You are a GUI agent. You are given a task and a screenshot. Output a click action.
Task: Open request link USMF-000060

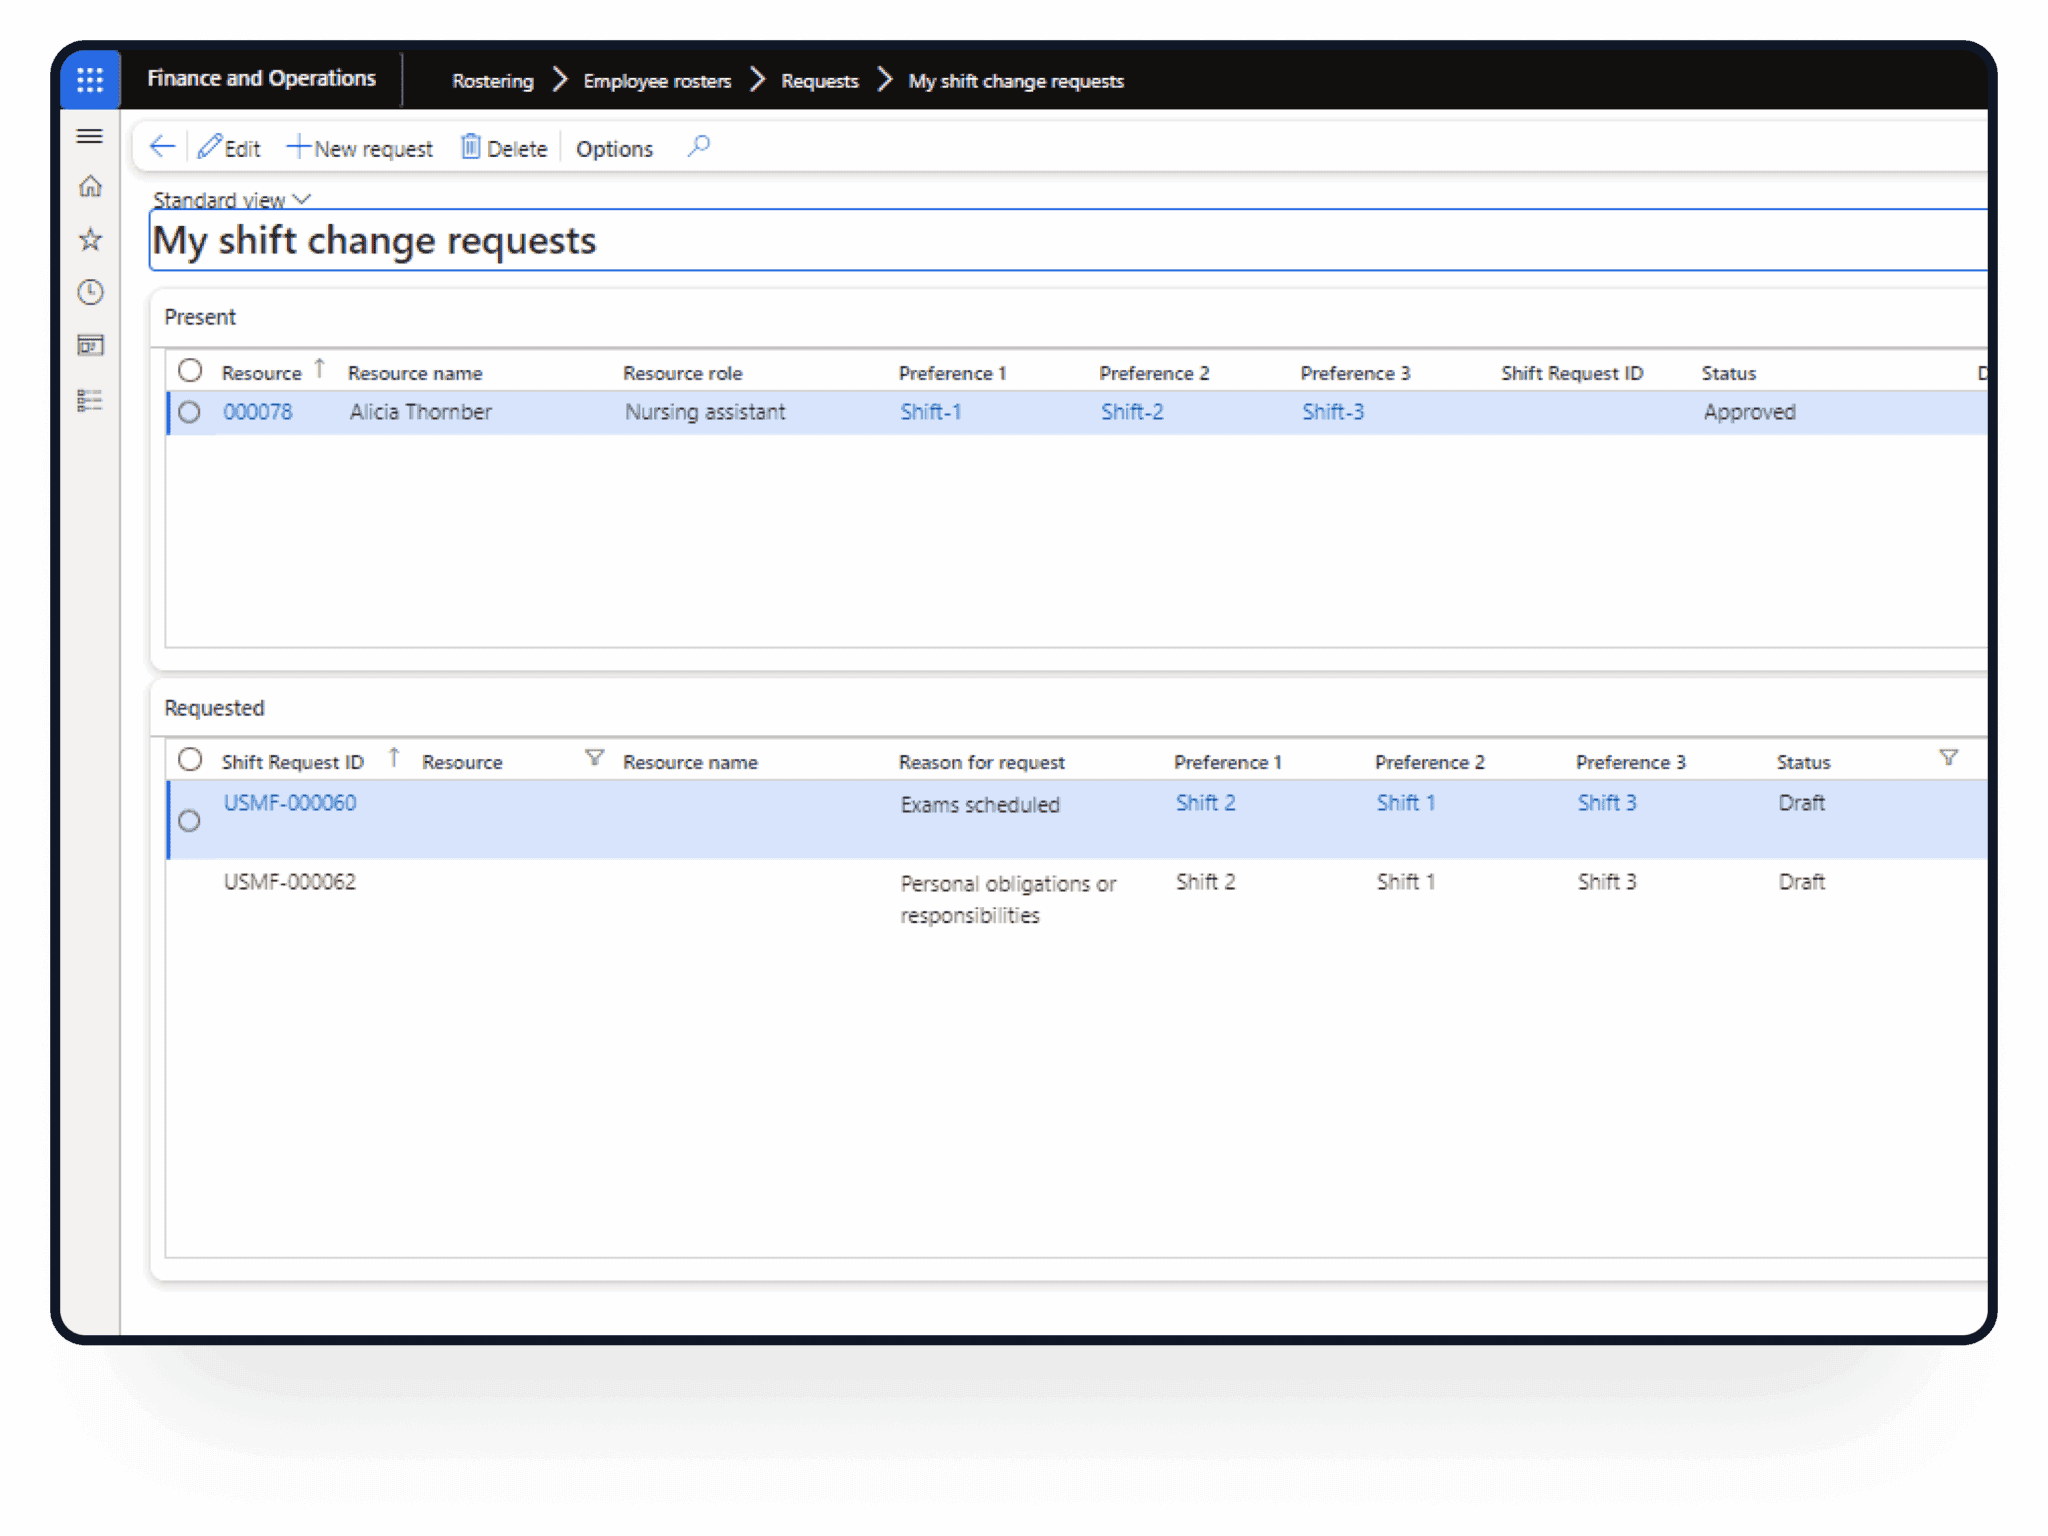pos(290,803)
